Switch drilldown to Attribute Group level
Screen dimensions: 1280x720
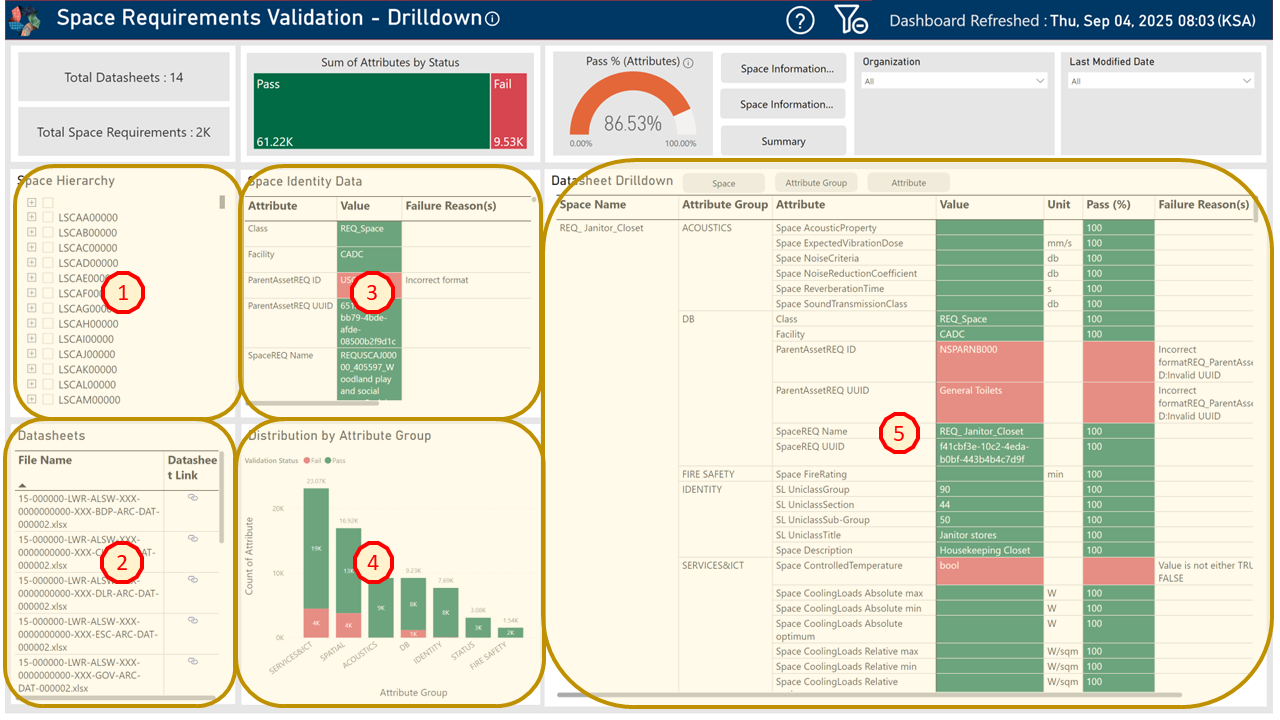tap(815, 183)
